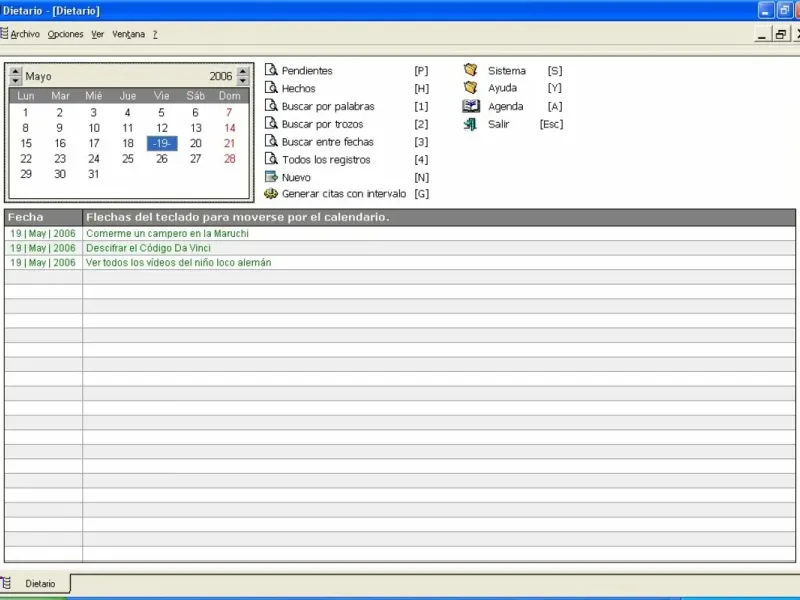Click the Ayuda folder icon

[470, 88]
